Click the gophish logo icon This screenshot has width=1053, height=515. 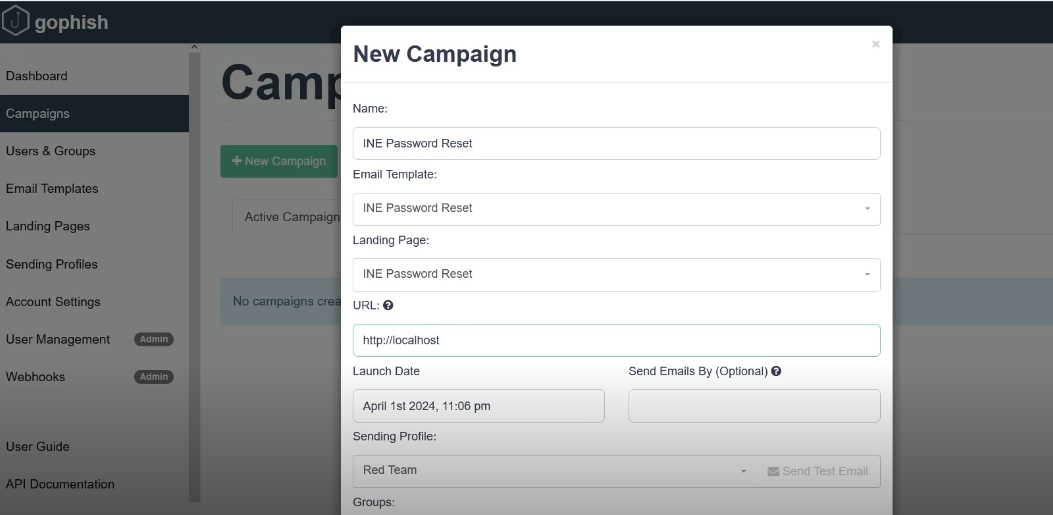point(15,21)
